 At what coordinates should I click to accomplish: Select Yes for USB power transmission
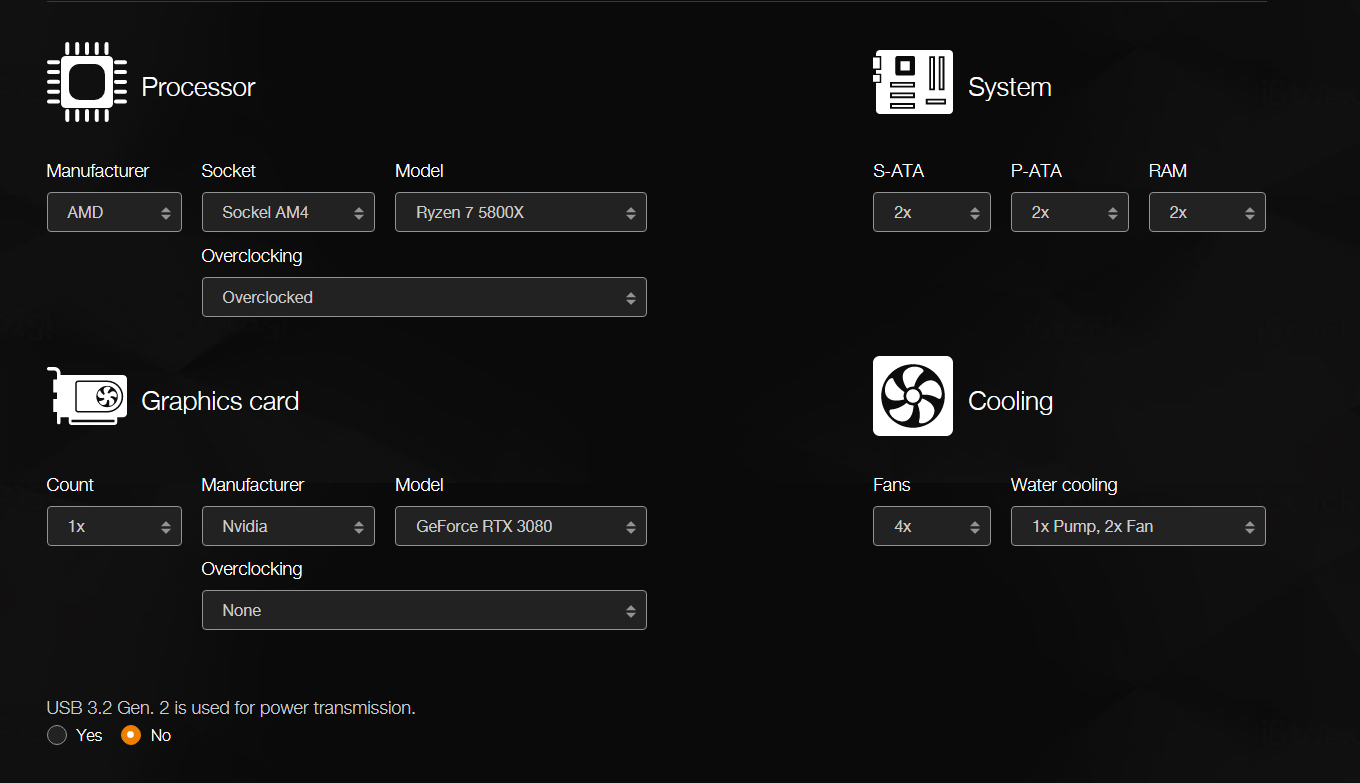[57, 735]
